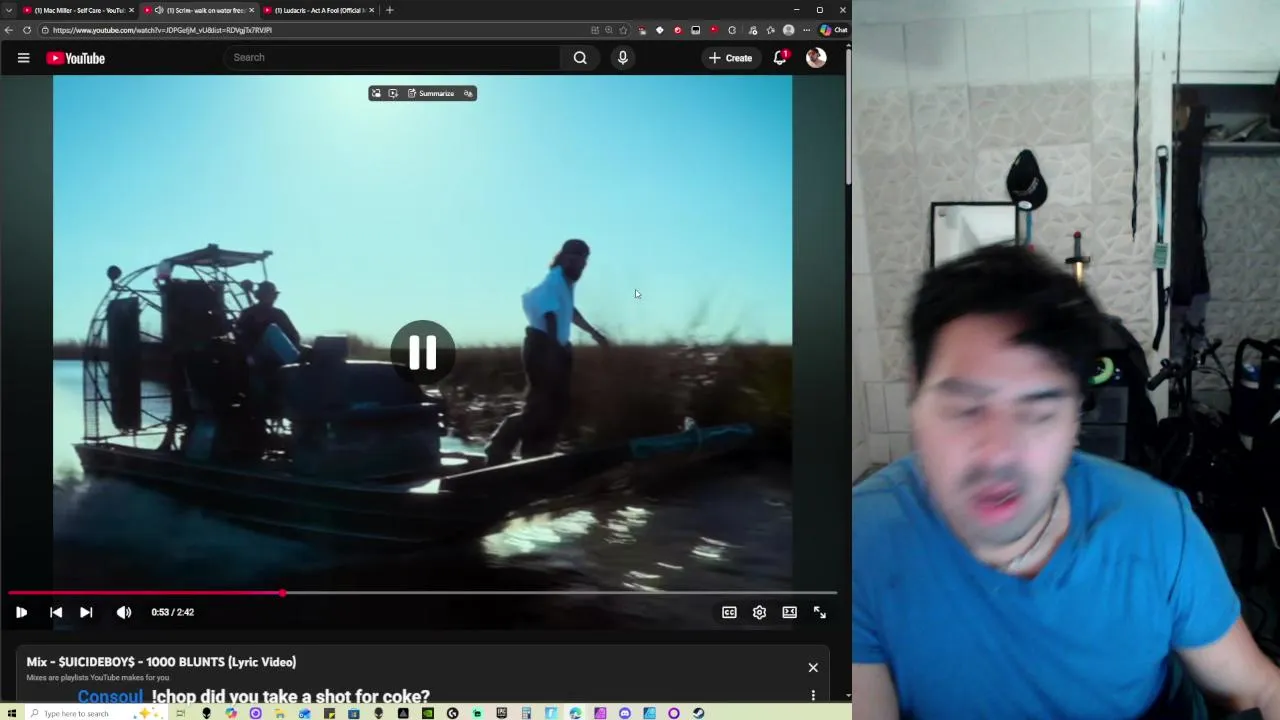Close the Mix playlist panel

(x=813, y=667)
